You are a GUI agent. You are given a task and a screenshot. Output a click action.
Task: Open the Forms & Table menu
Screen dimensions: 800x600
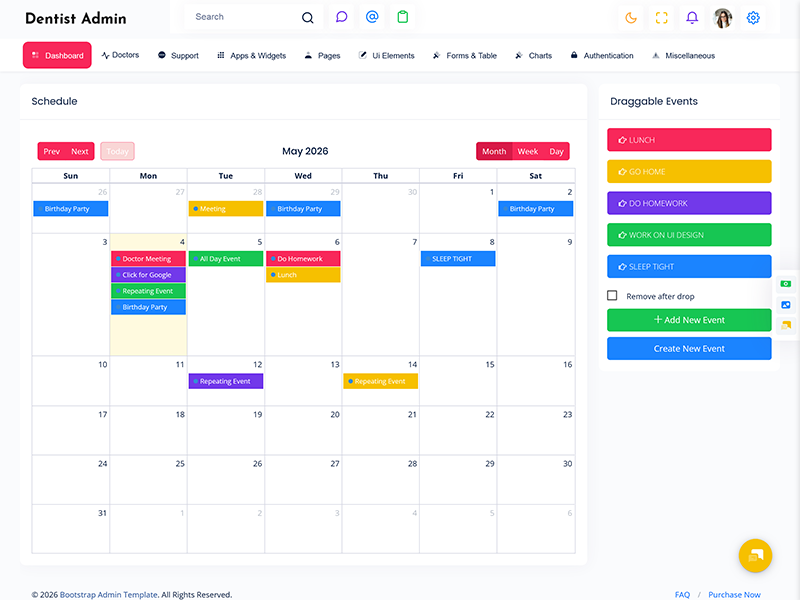464,55
